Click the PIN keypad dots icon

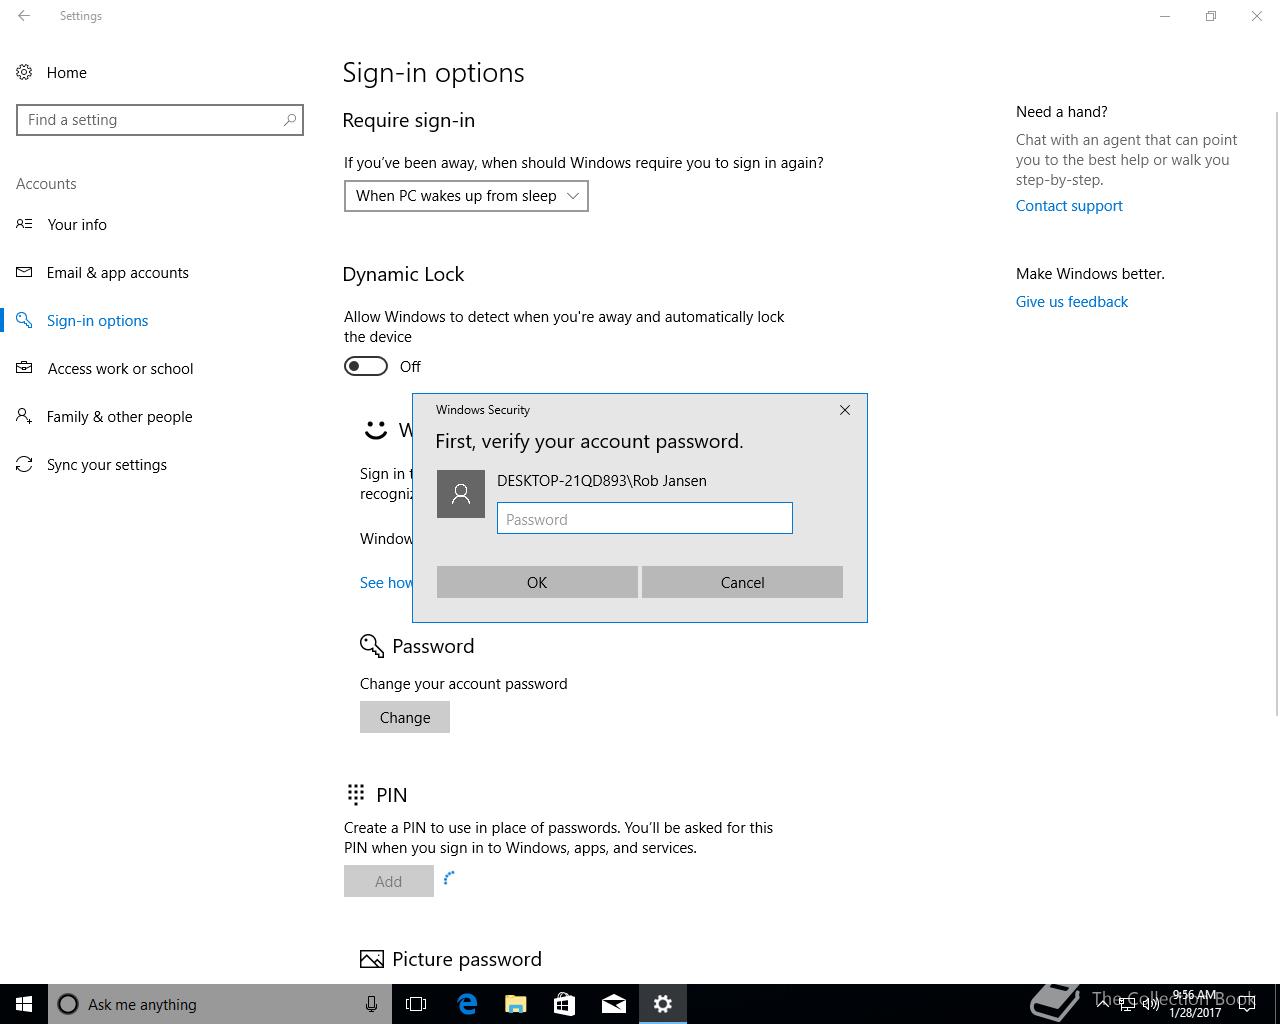pyautogui.click(x=355, y=794)
